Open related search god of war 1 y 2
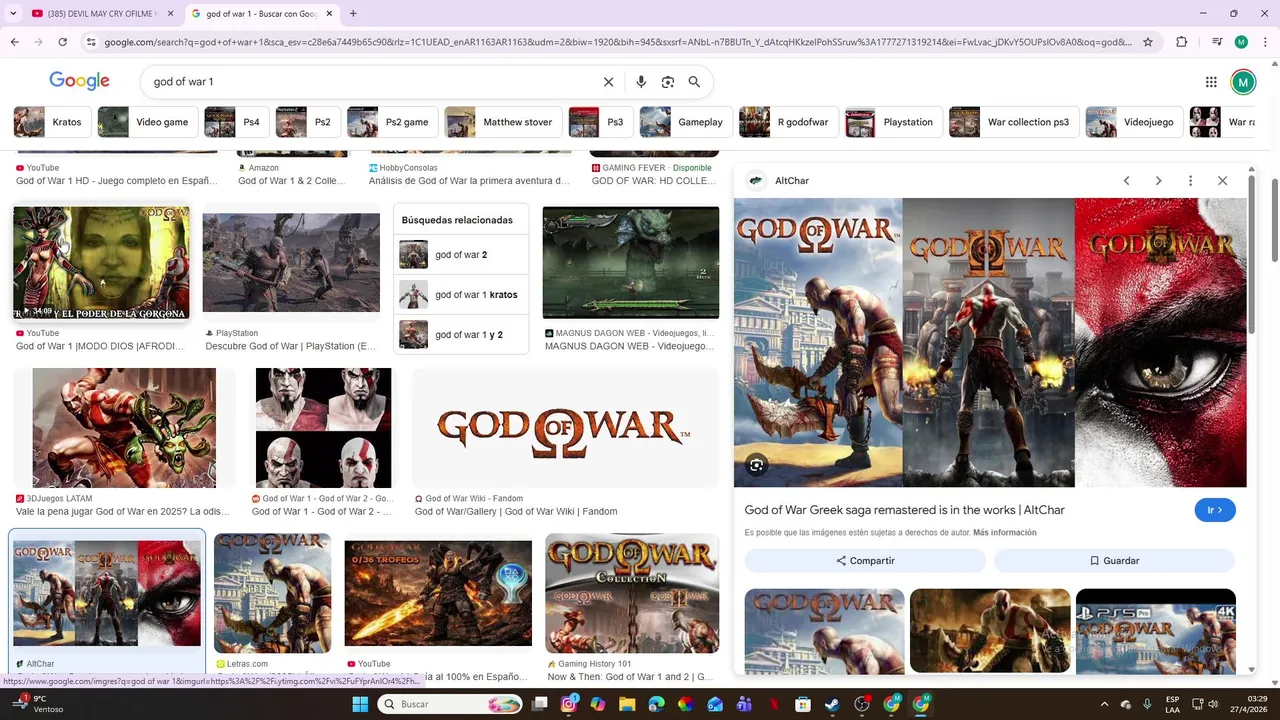This screenshot has width=1280, height=720. point(460,335)
